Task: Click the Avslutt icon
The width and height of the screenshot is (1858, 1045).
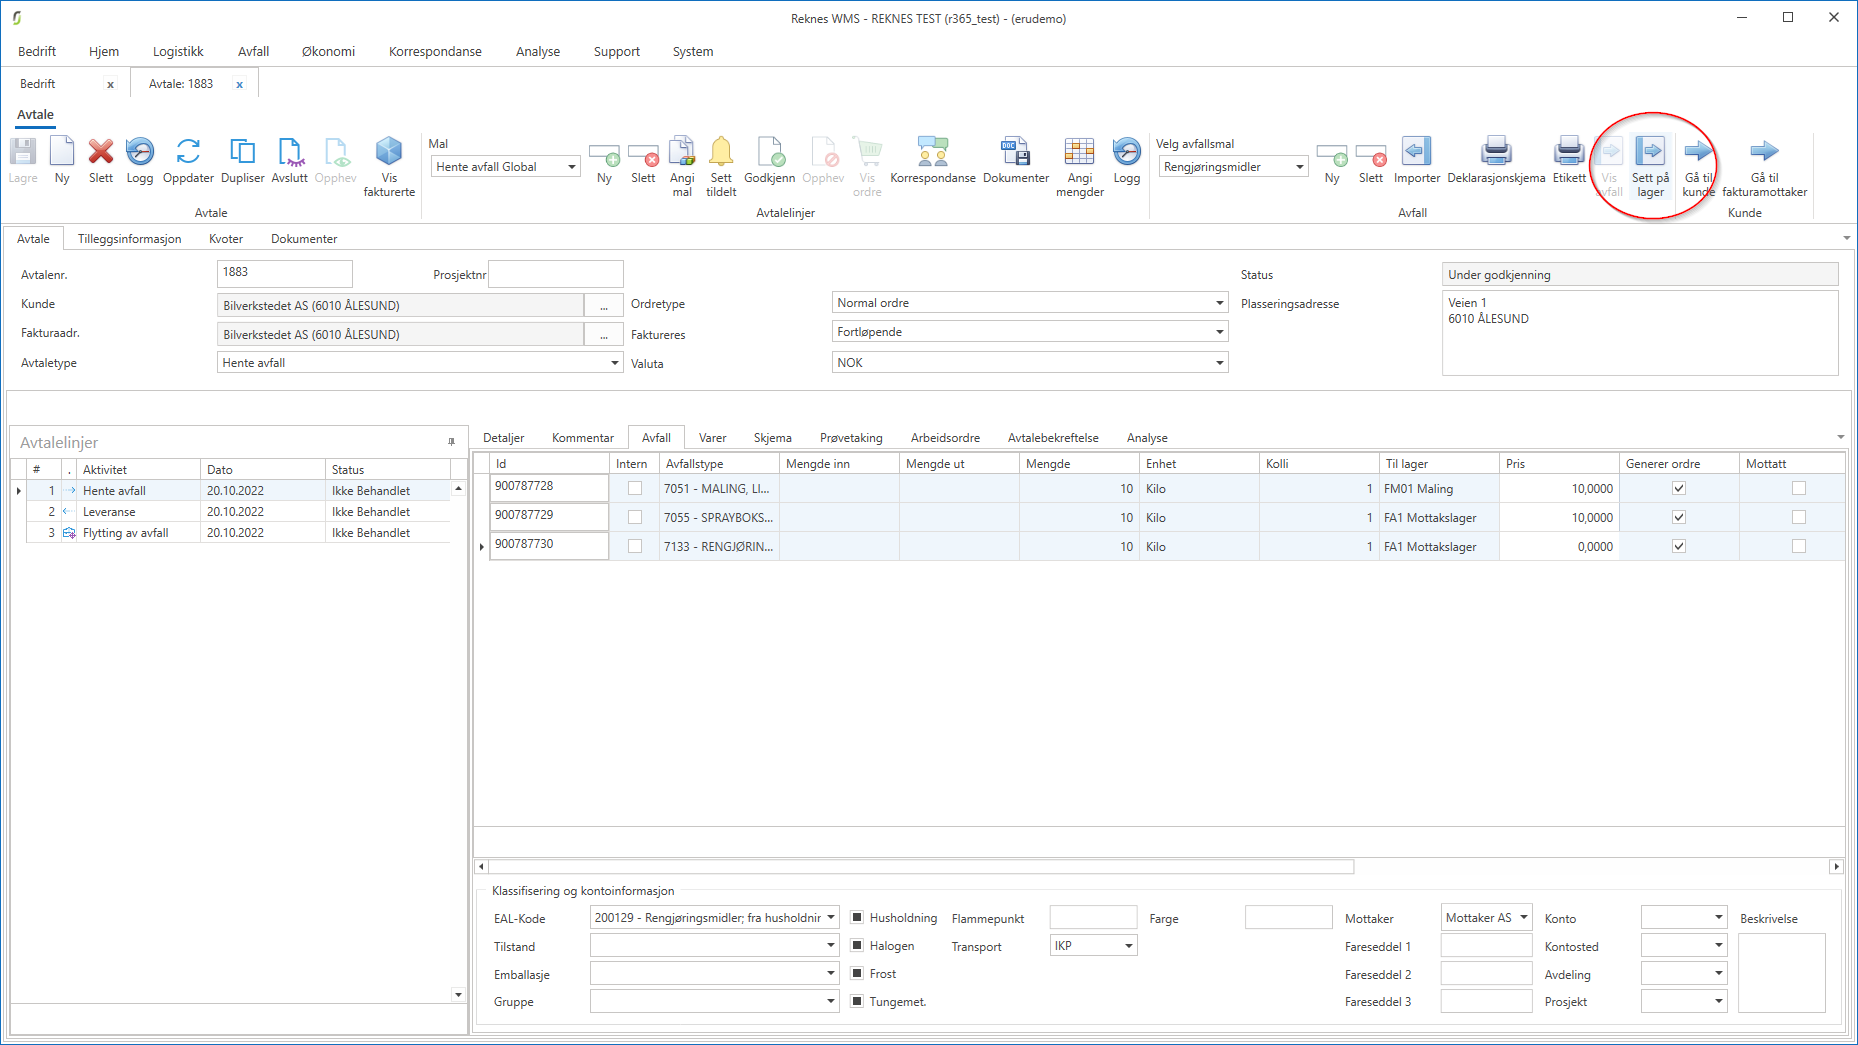Action: point(290,161)
